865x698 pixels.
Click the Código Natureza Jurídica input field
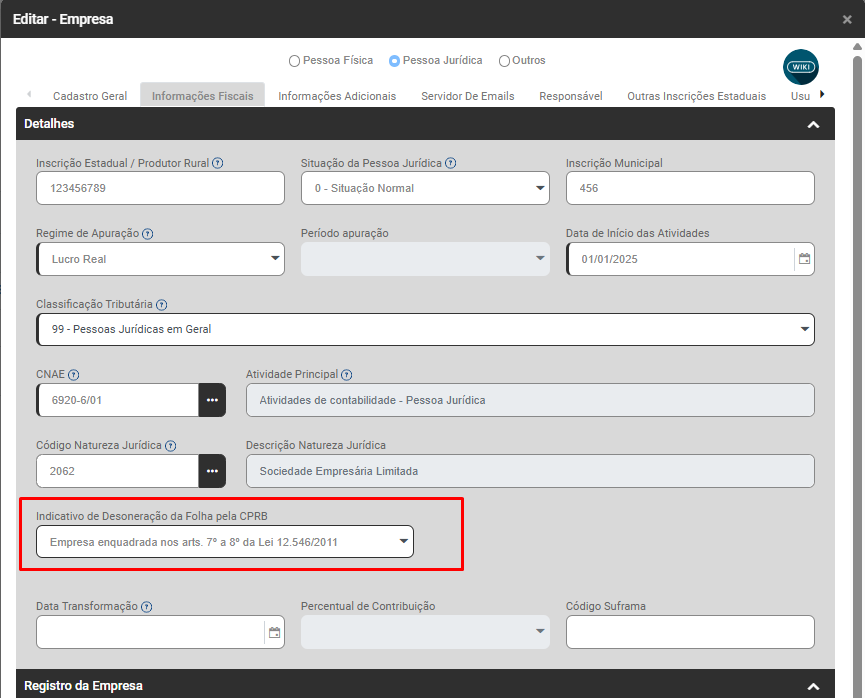(118, 471)
